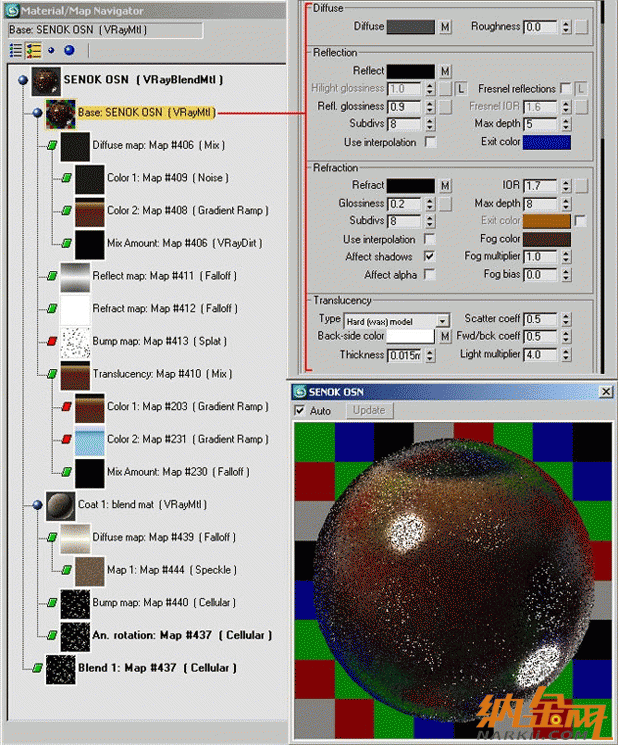Select blue sphere icon of Base: SENOK OSN
The height and width of the screenshot is (745, 618).
pos(38,113)
